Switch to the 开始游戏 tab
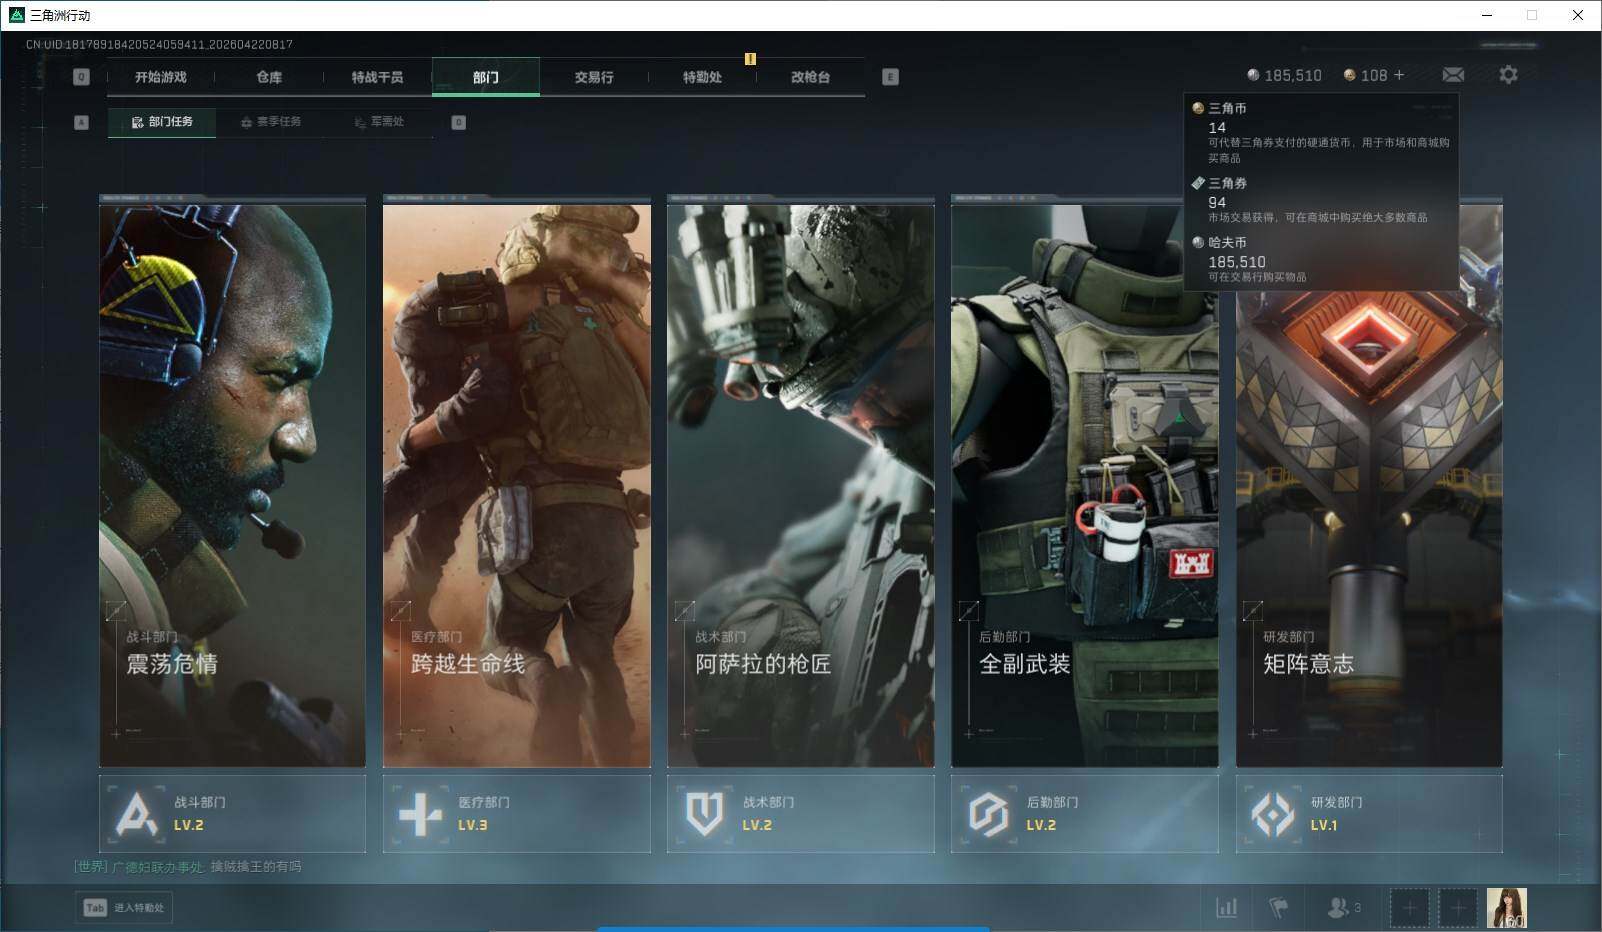1602x932 pixels. click(161, 77)
